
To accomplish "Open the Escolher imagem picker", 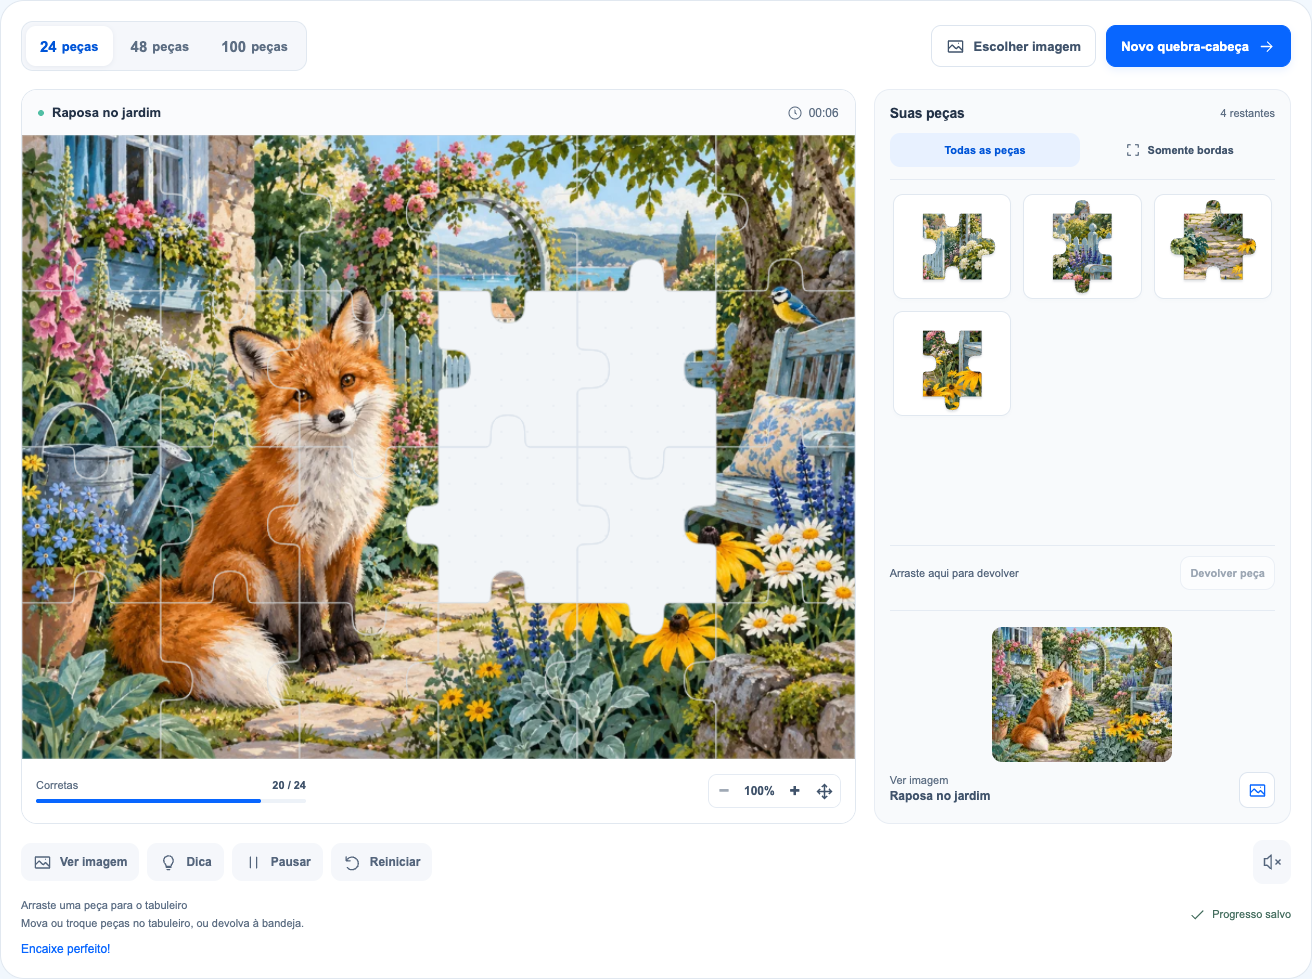I will pos(1013,47).
